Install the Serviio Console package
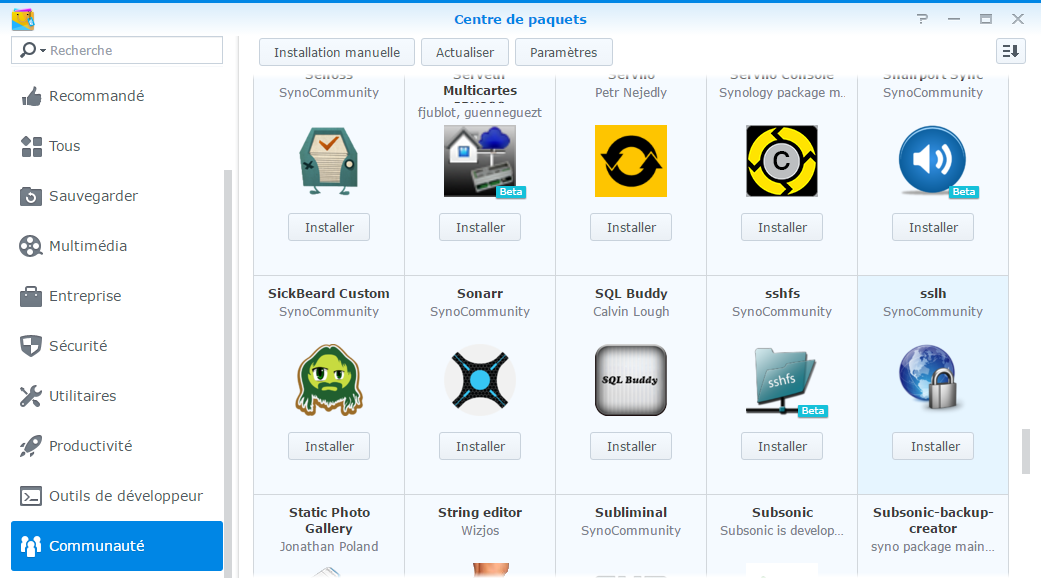This screenshot has width=1041, height=578. [782, 227]
